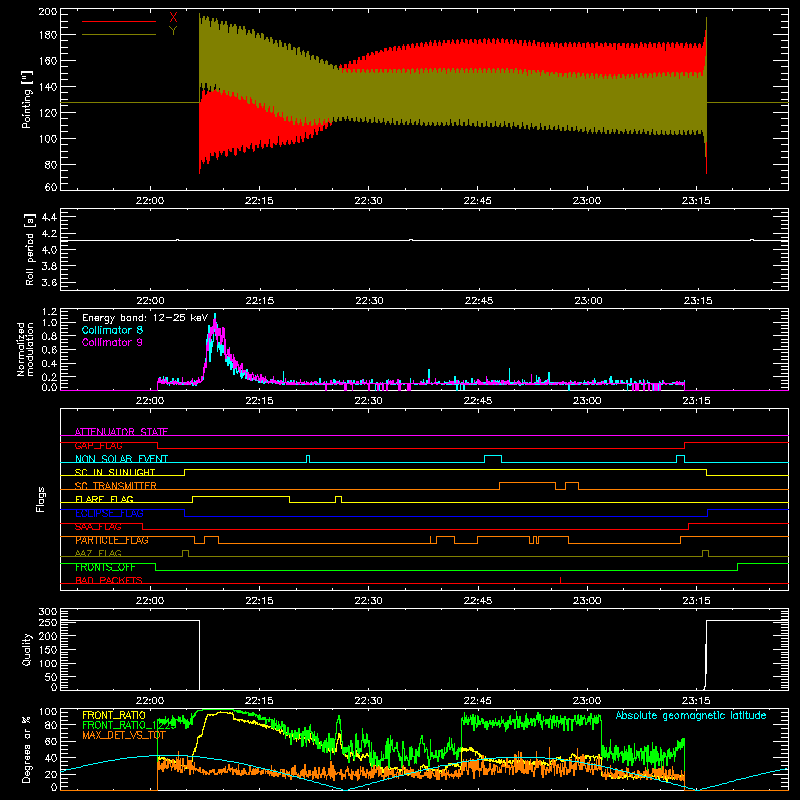The width and height of the screenshot is (800, 800).
Task: Click the red X legend label
Action: 173,17
